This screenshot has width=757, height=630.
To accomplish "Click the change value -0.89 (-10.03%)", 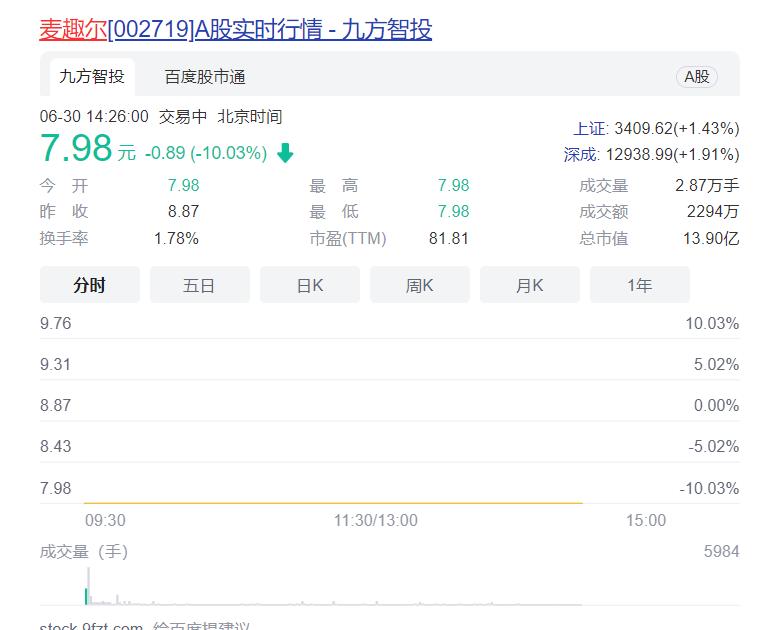I will click(206, 153).
